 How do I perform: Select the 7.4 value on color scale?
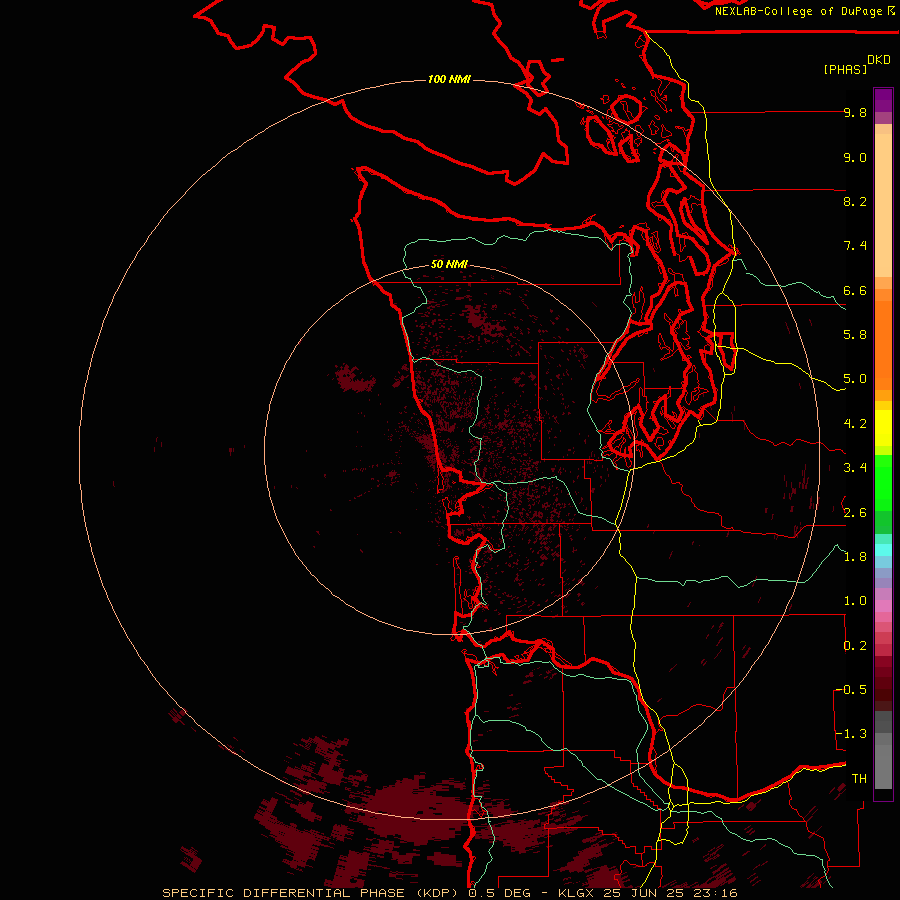855,246
